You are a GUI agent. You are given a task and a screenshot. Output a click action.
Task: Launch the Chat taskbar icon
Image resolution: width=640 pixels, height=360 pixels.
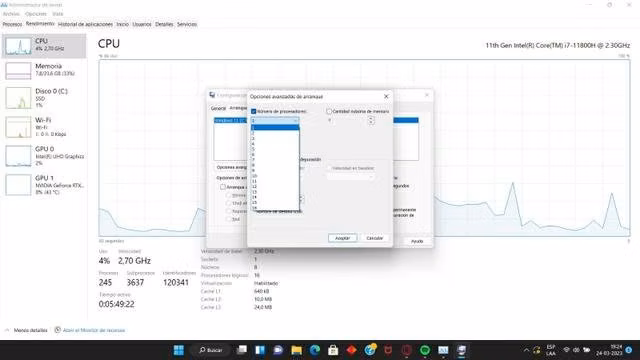click(x=278, y=350)
